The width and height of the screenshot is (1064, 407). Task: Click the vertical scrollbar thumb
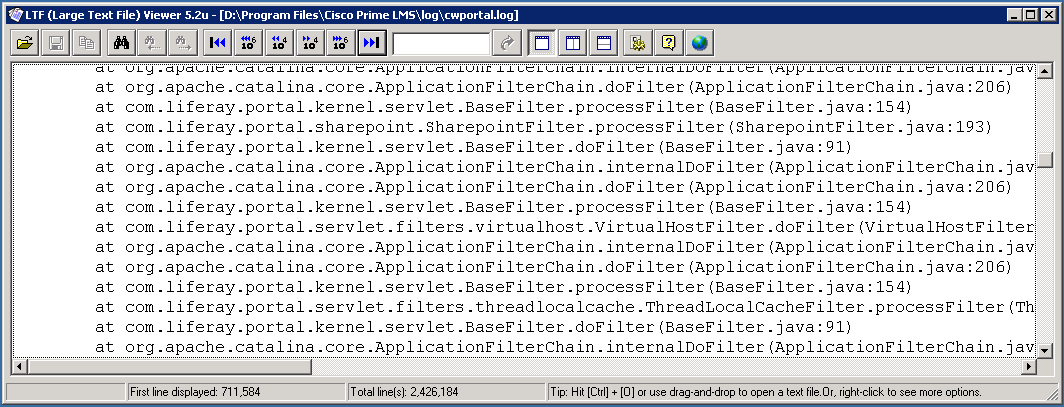pyautogui.click(x=1045, y=159)
